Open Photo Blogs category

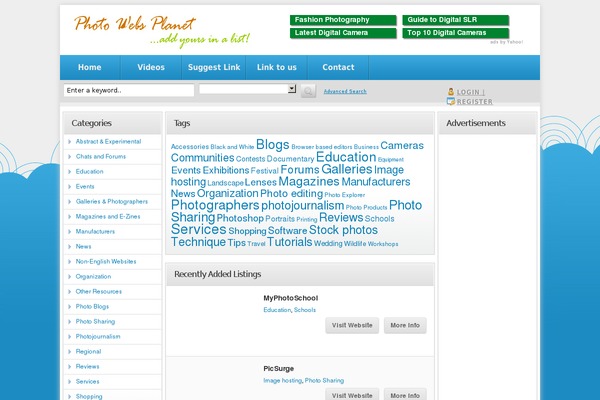(x=92, y=307)
